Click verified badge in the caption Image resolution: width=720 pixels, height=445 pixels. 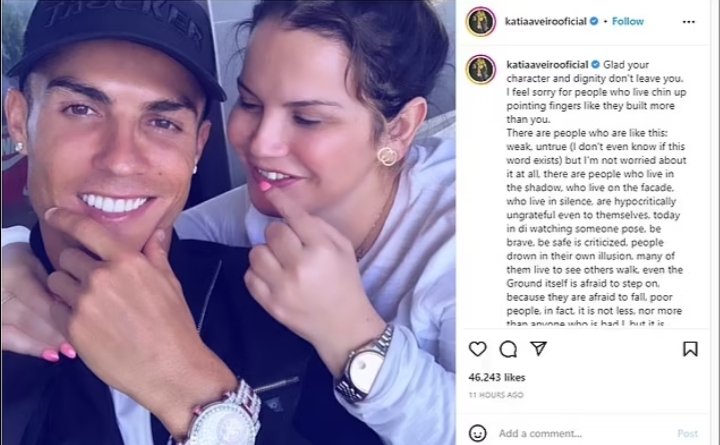click(x=596, y=64)
